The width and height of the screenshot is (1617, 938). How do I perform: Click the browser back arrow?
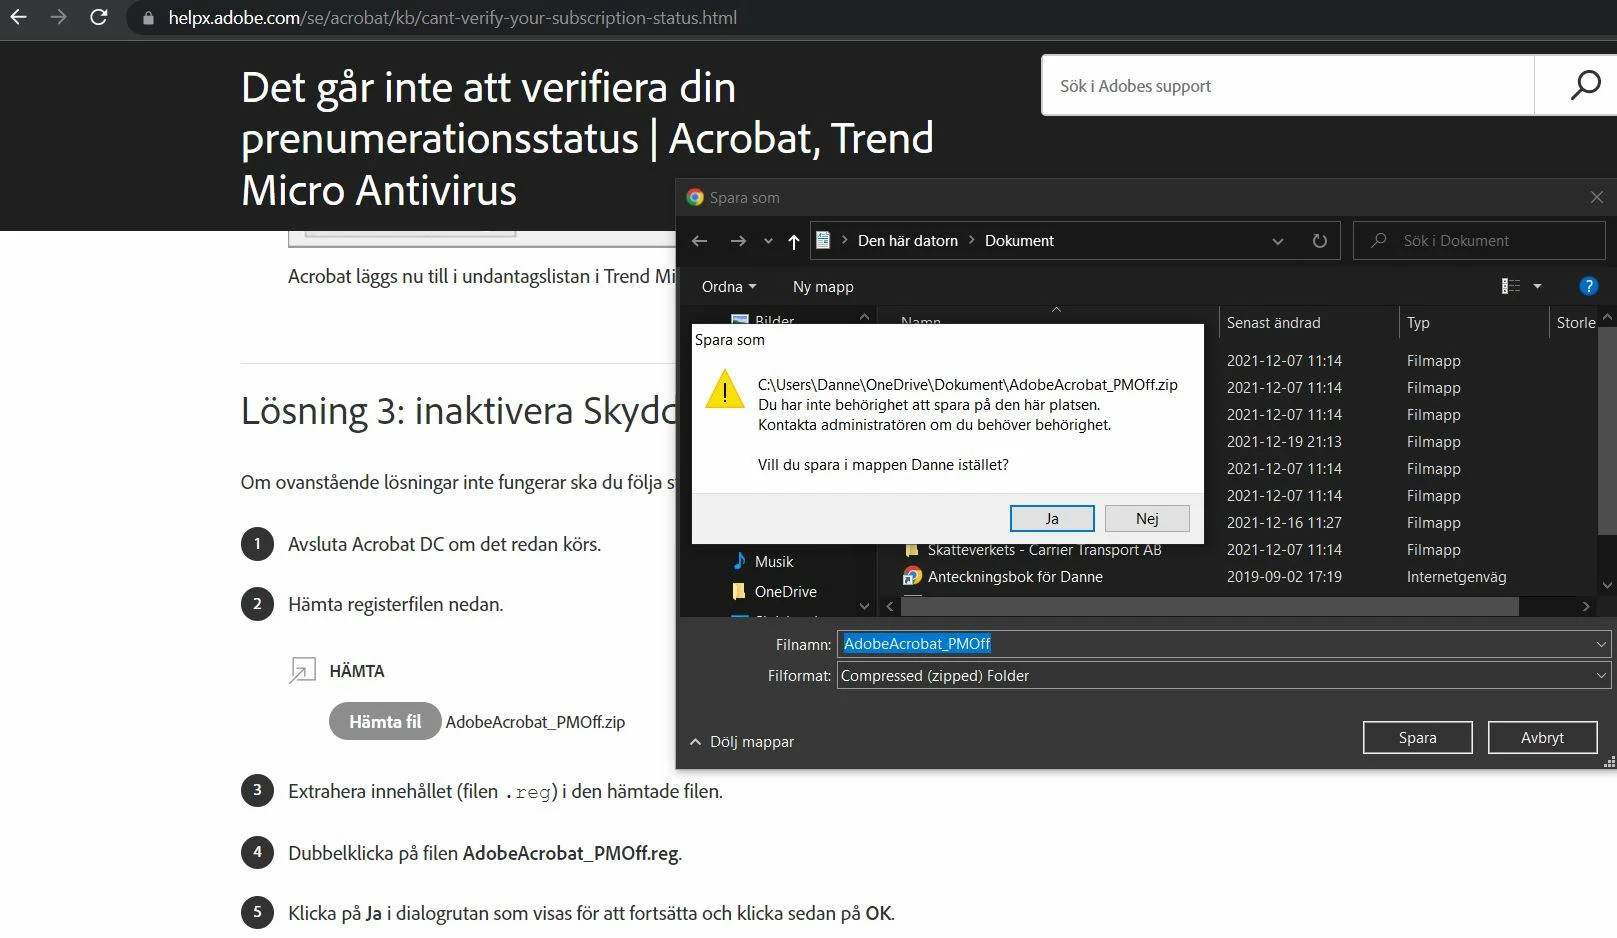pyautogui.click(x=18, y=17)
